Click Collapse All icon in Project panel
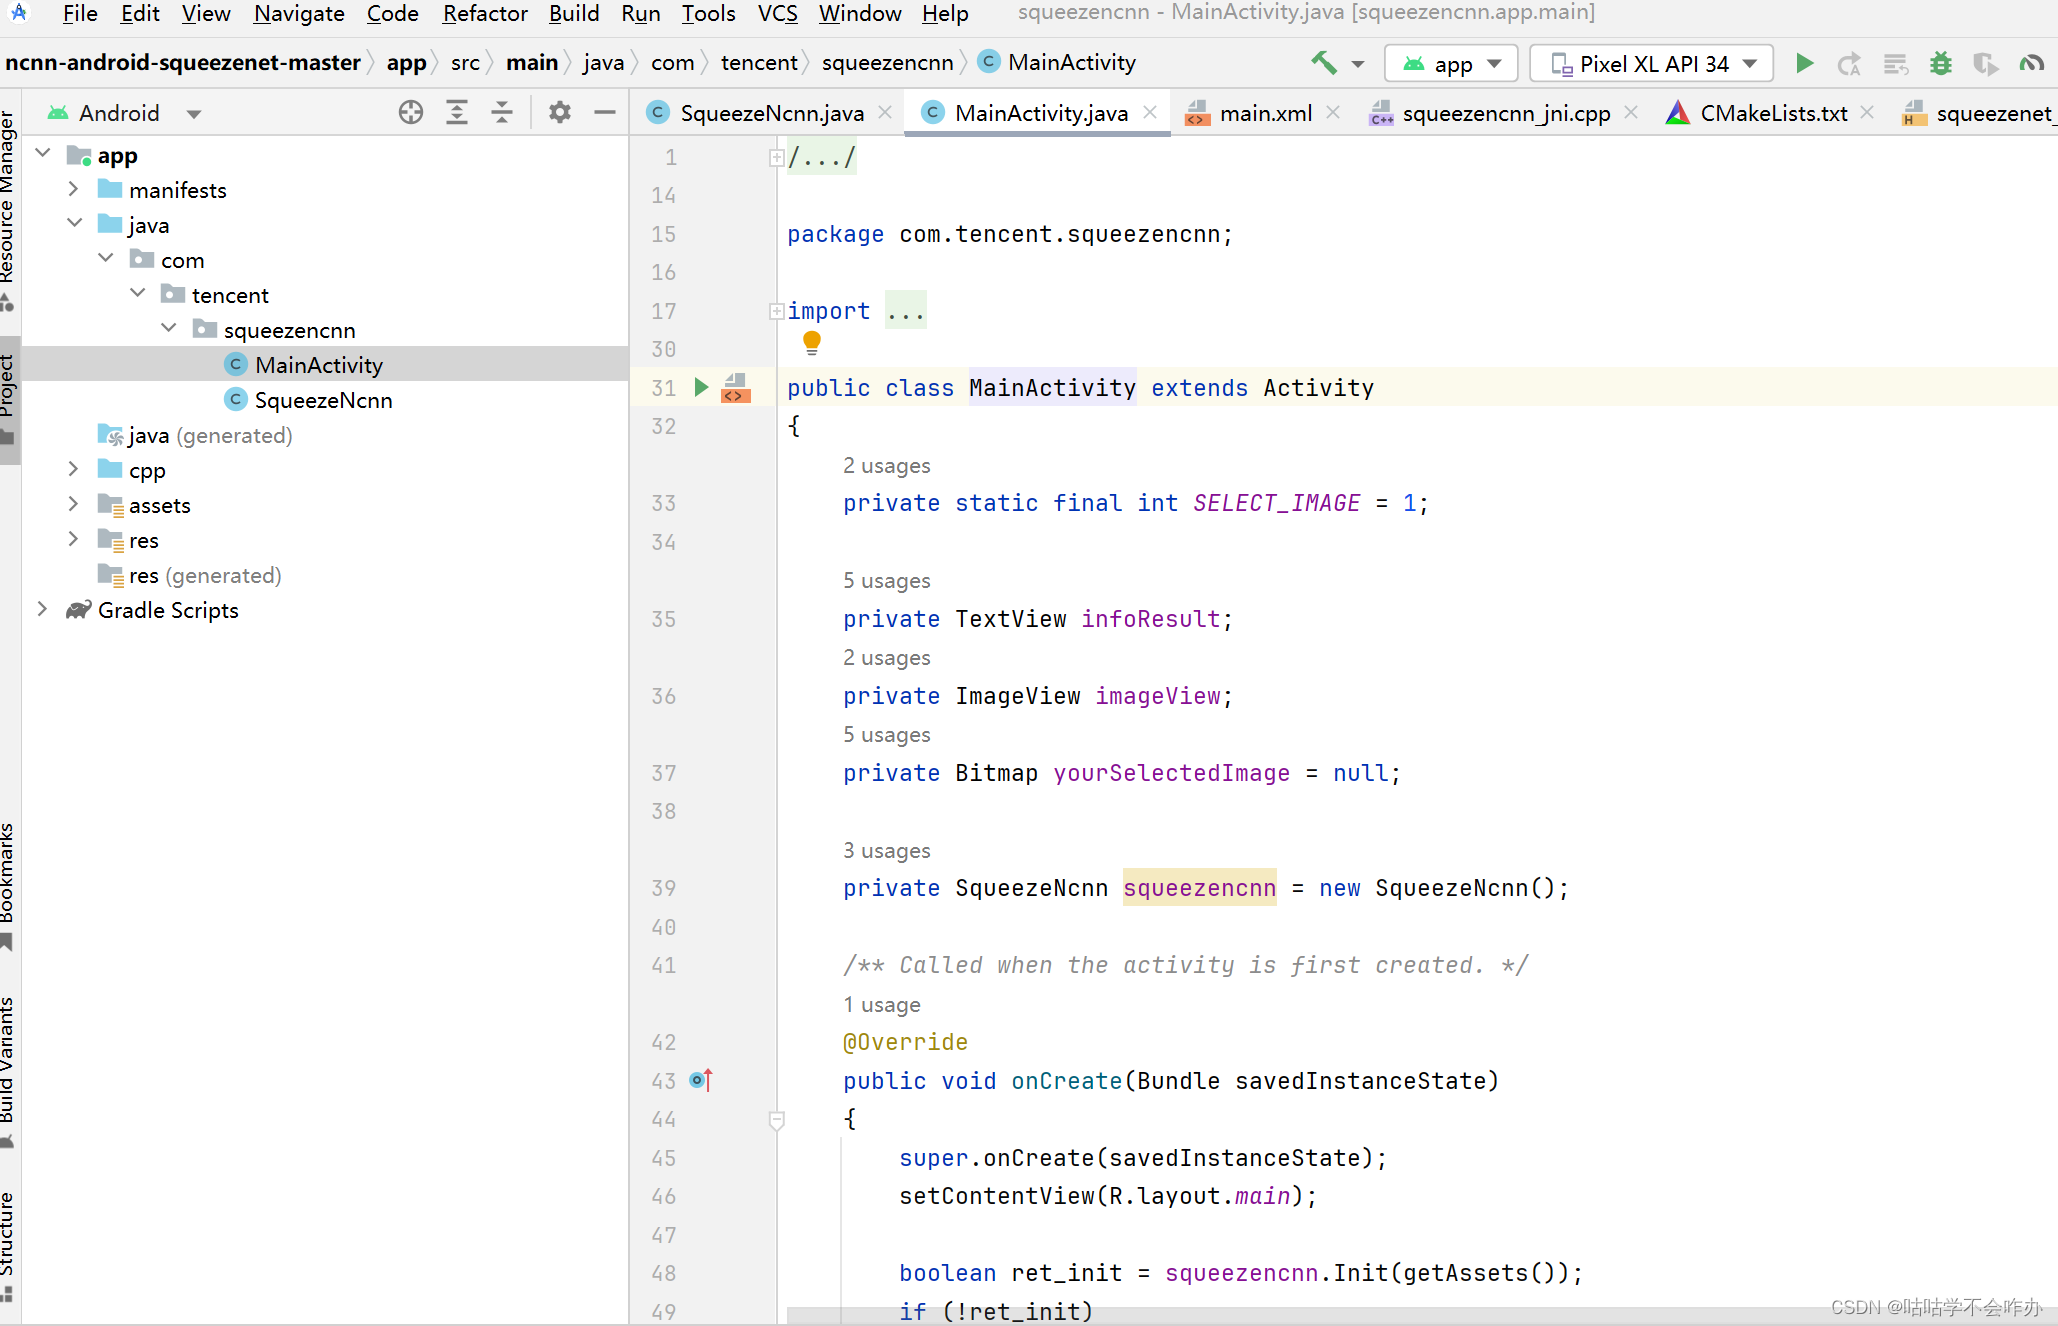 tap(502, 112)
